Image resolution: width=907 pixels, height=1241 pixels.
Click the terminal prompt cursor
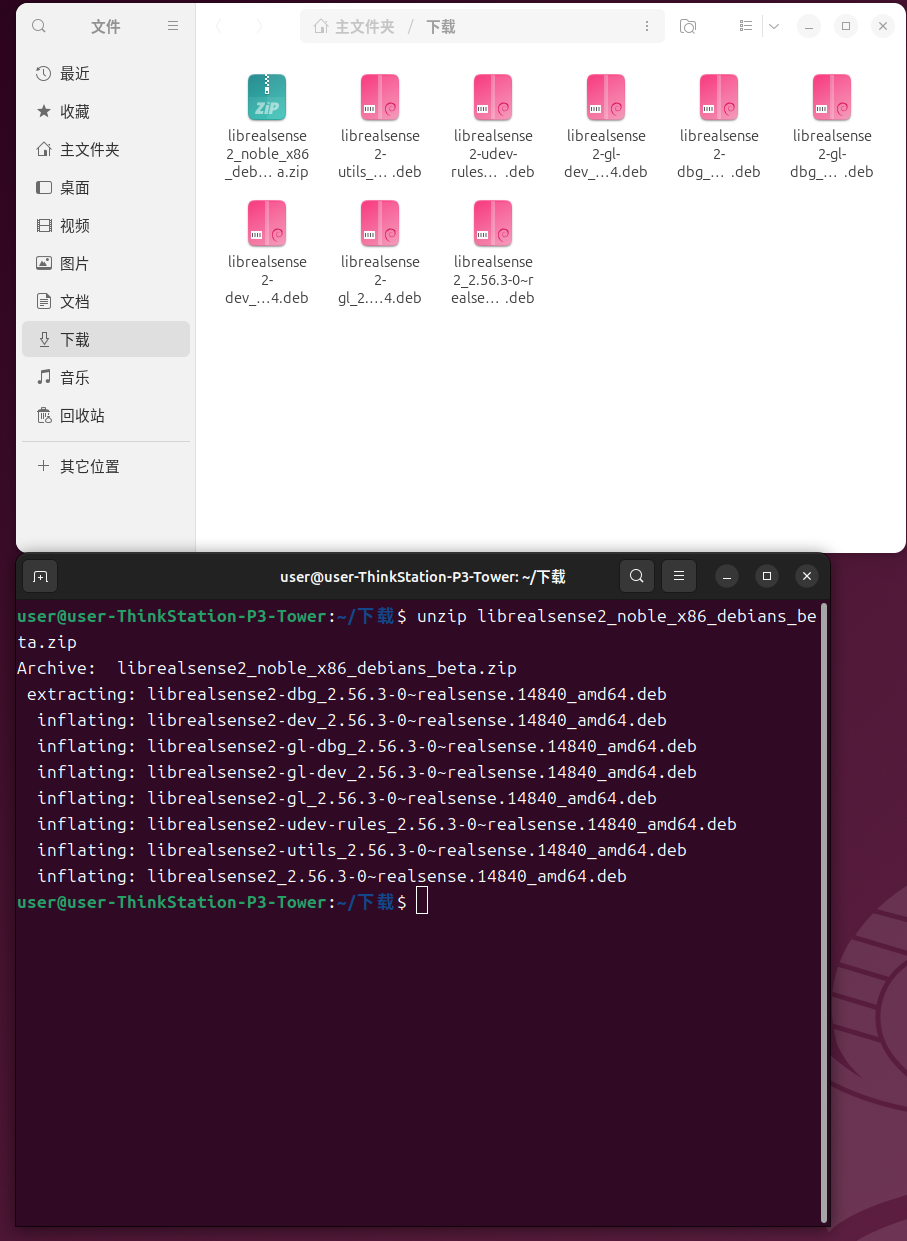tap(422, 902)
